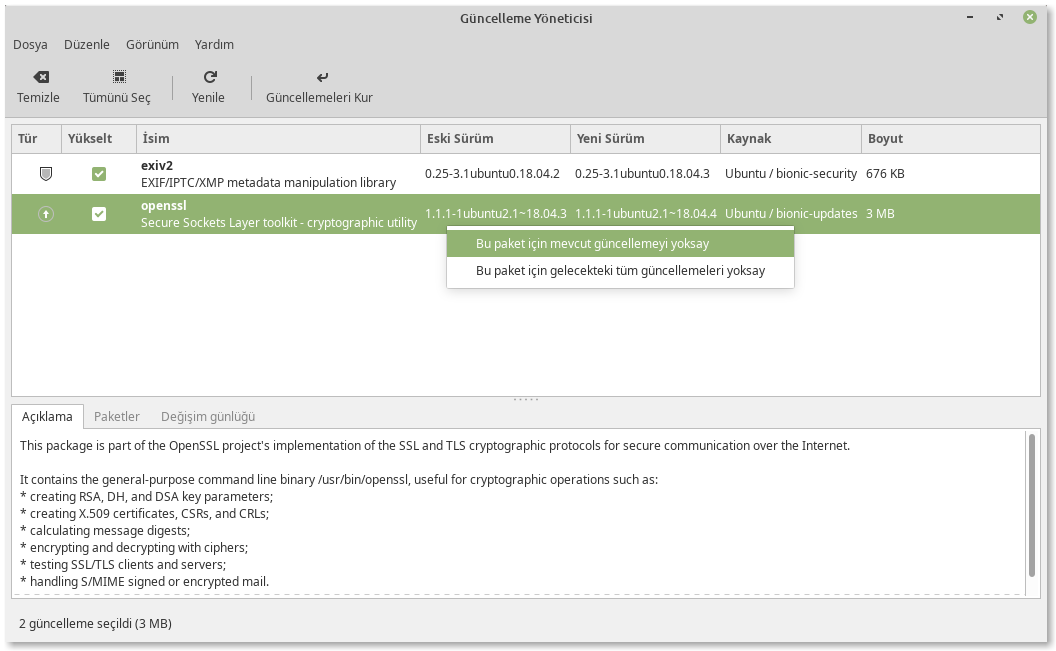Maximize the Güncelleme Yöneticisi window
The width and height of the screenshot is (1056, 651).
[x=1000, y=18]
